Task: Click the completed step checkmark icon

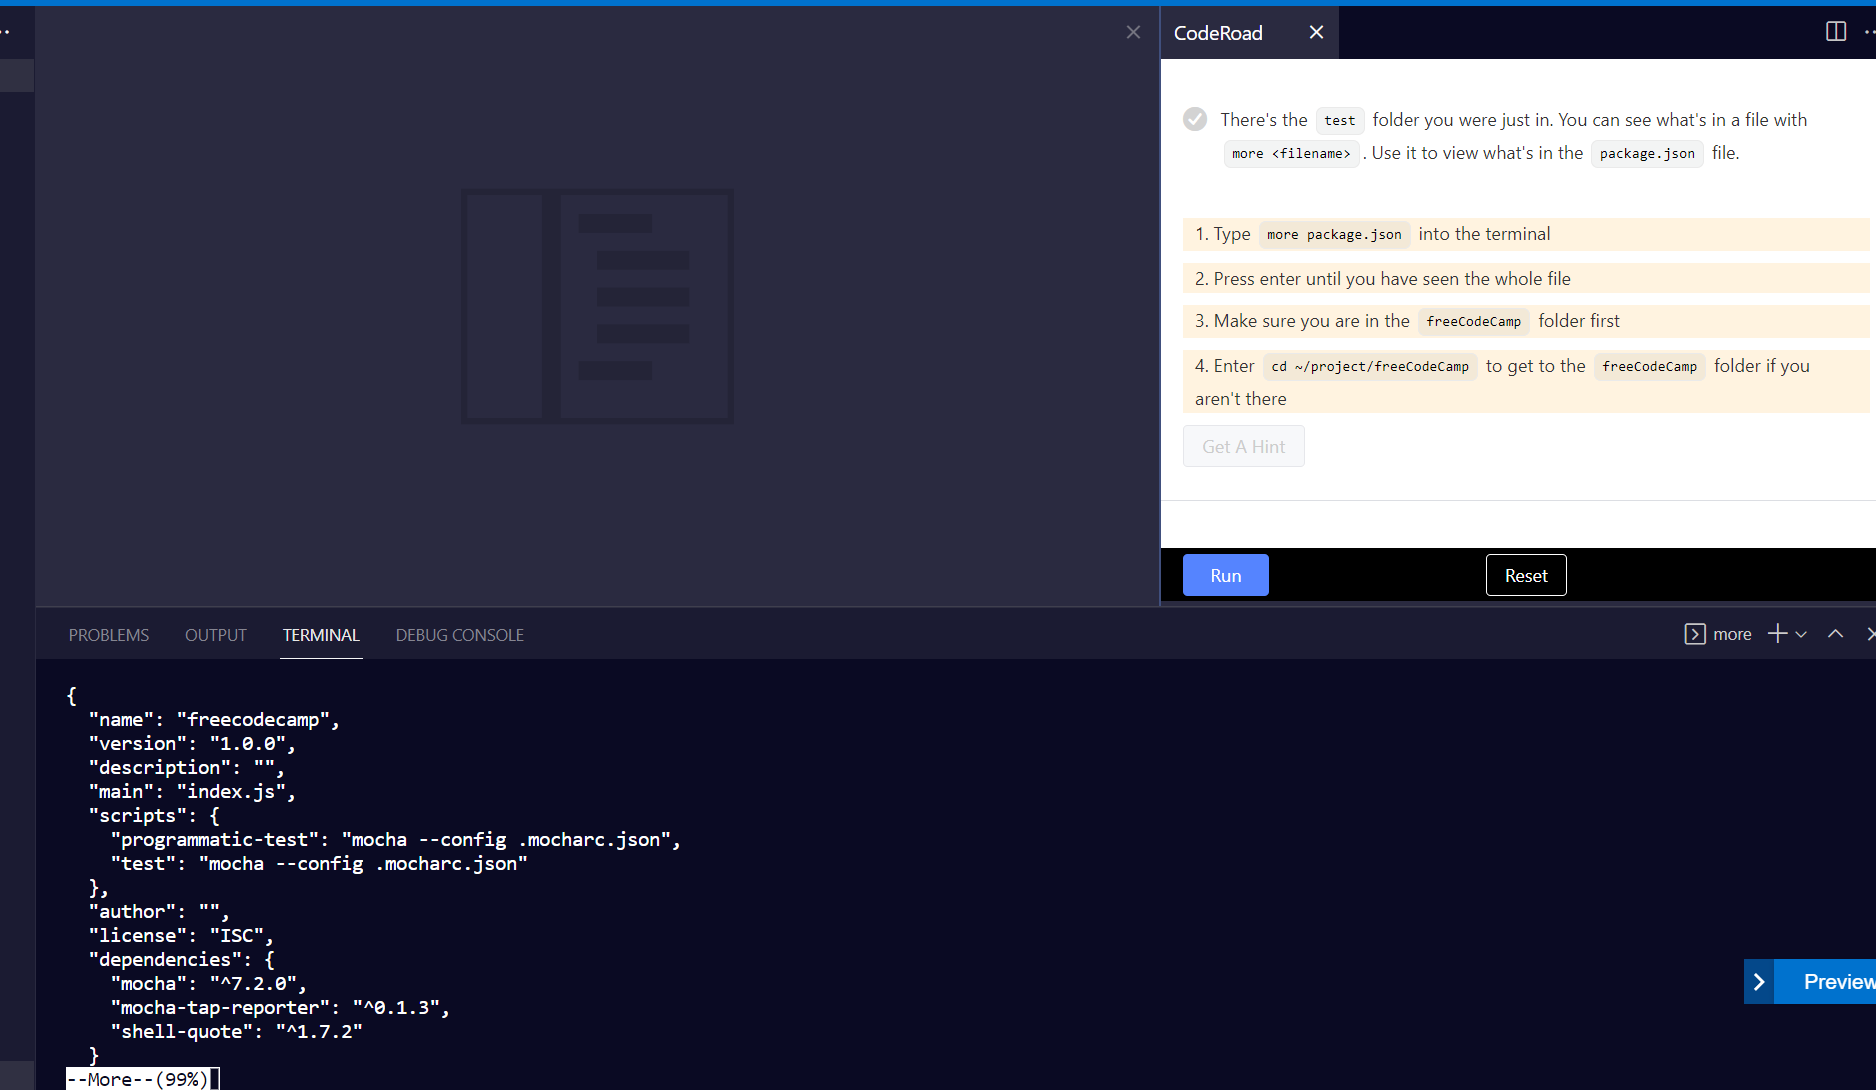Action: (1195, 119)
